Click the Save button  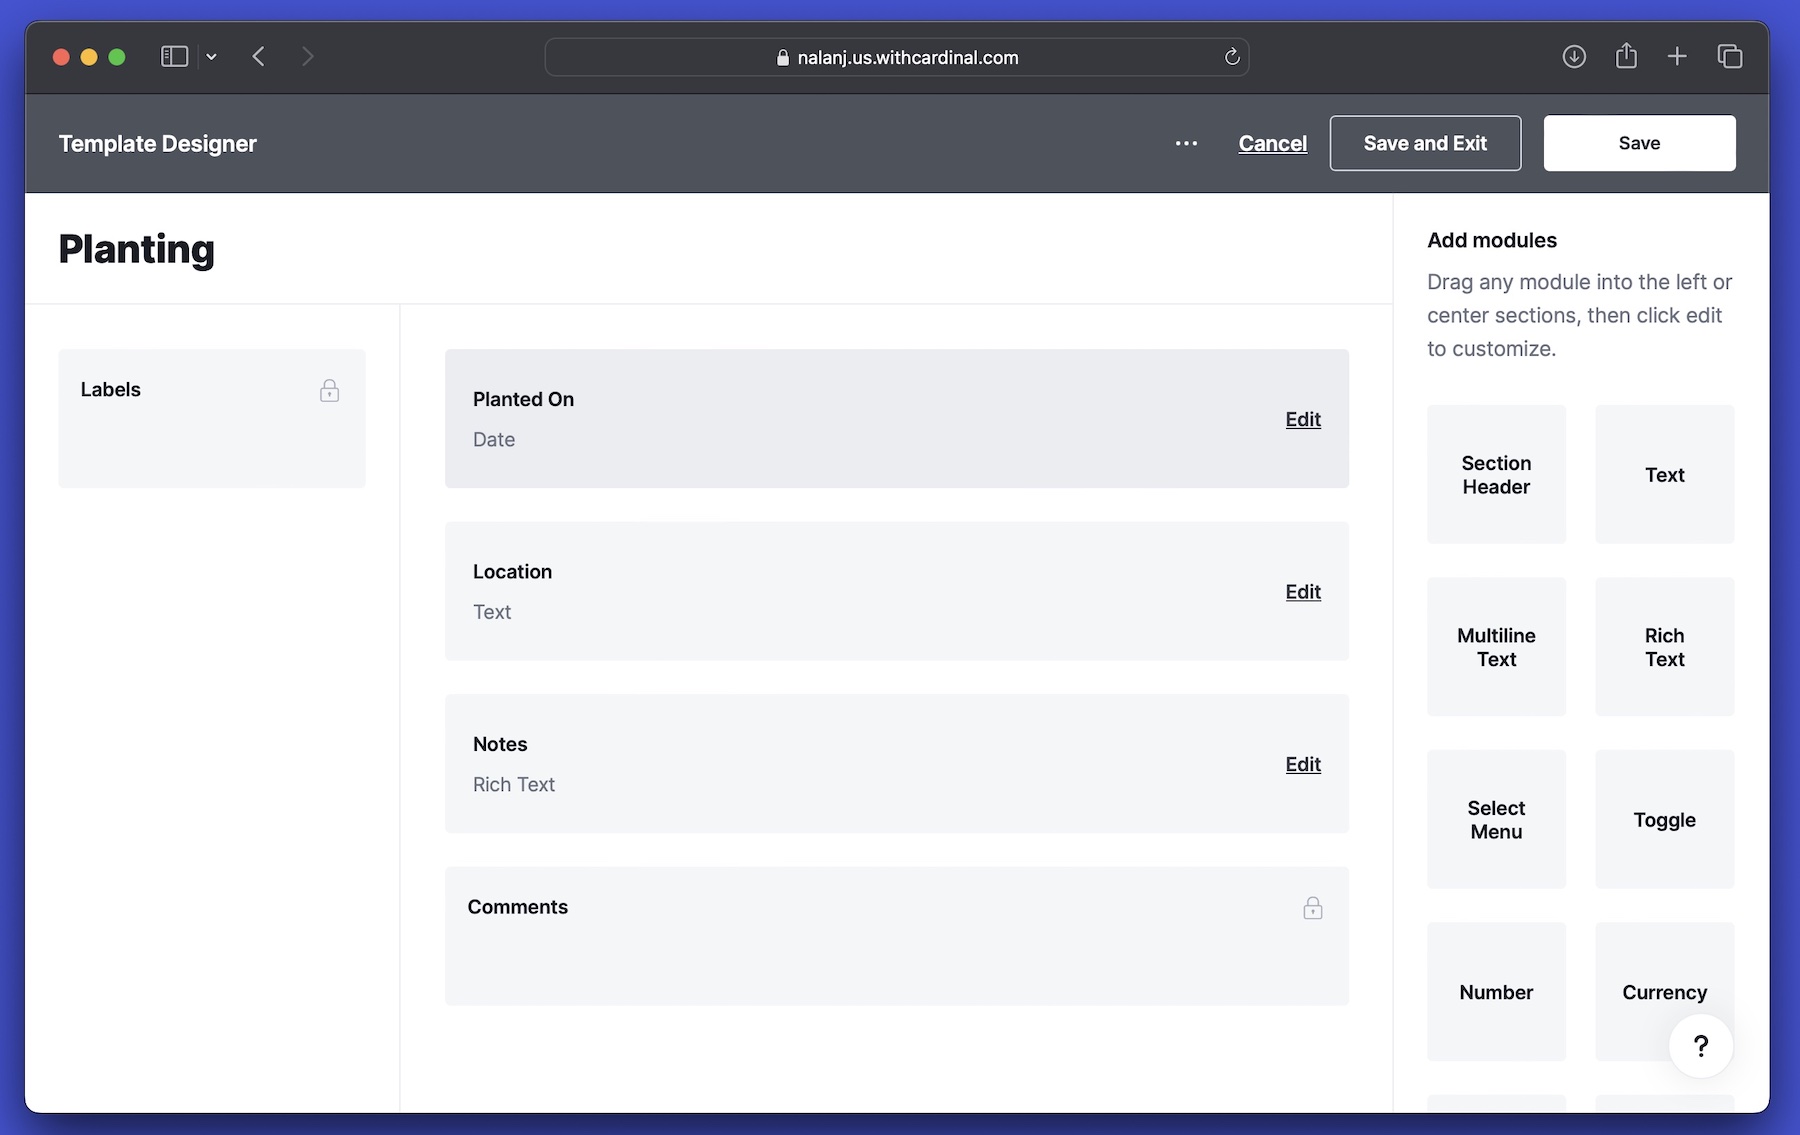pyautogui.click(x=1639, y=143)
